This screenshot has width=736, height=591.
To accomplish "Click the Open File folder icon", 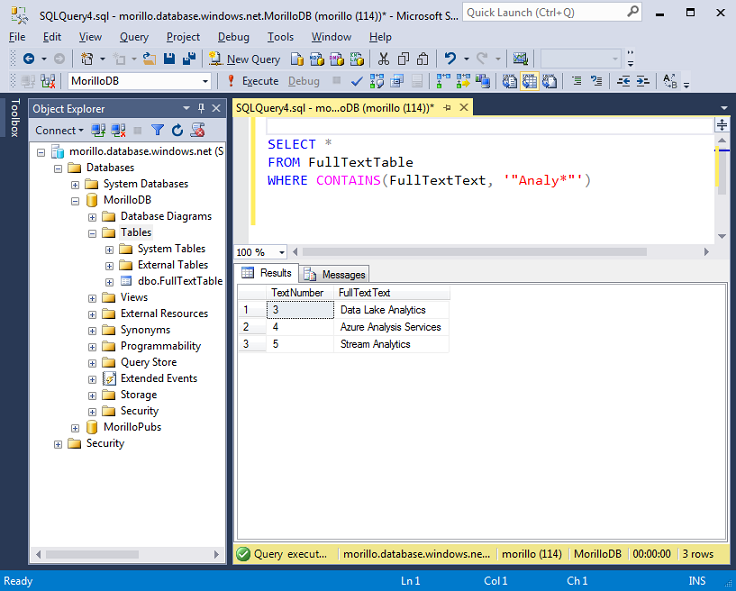I will [x=149, y=59].
